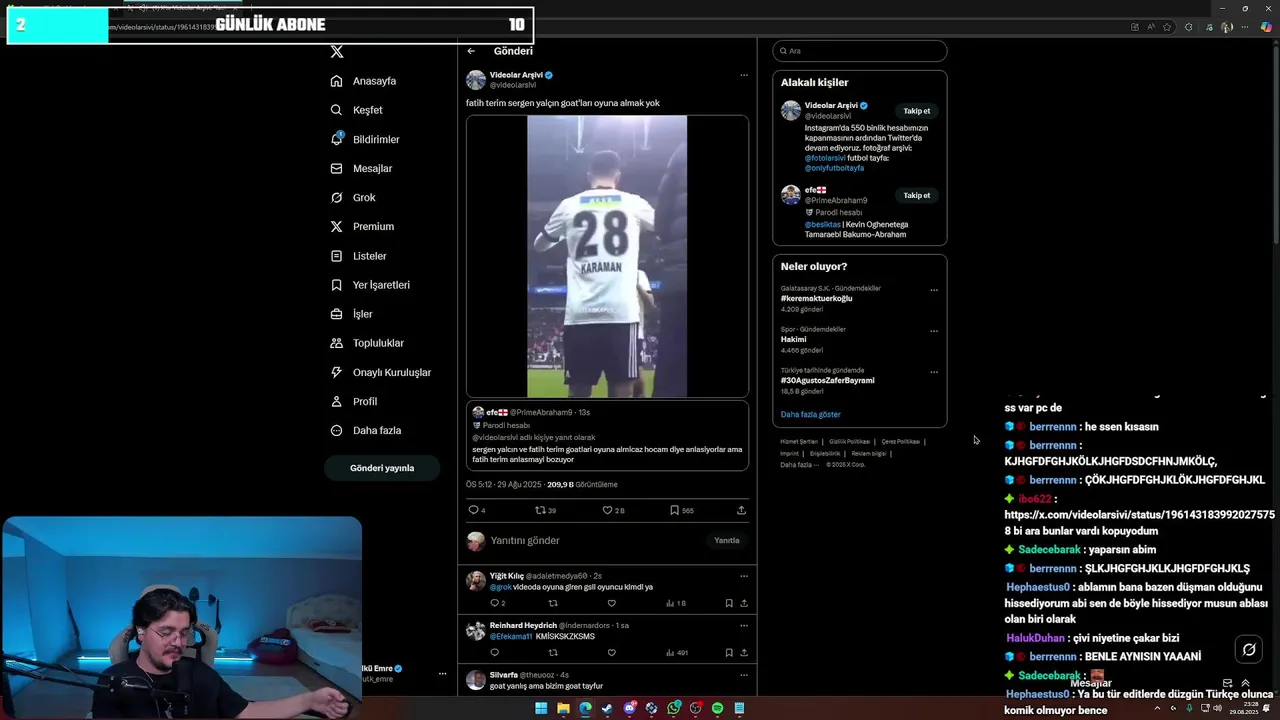Share Reinhard Heydrich's comment
The height and width of the screenshot is (720, 1280).
(743, 653)
